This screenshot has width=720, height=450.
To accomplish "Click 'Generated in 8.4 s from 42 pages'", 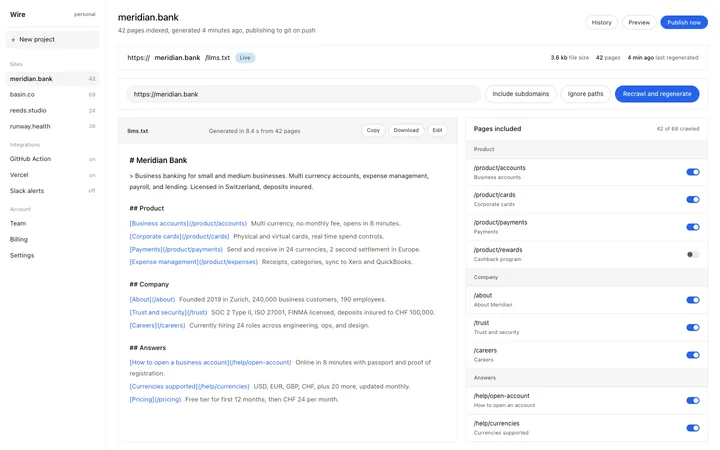I will coord(254,131).
